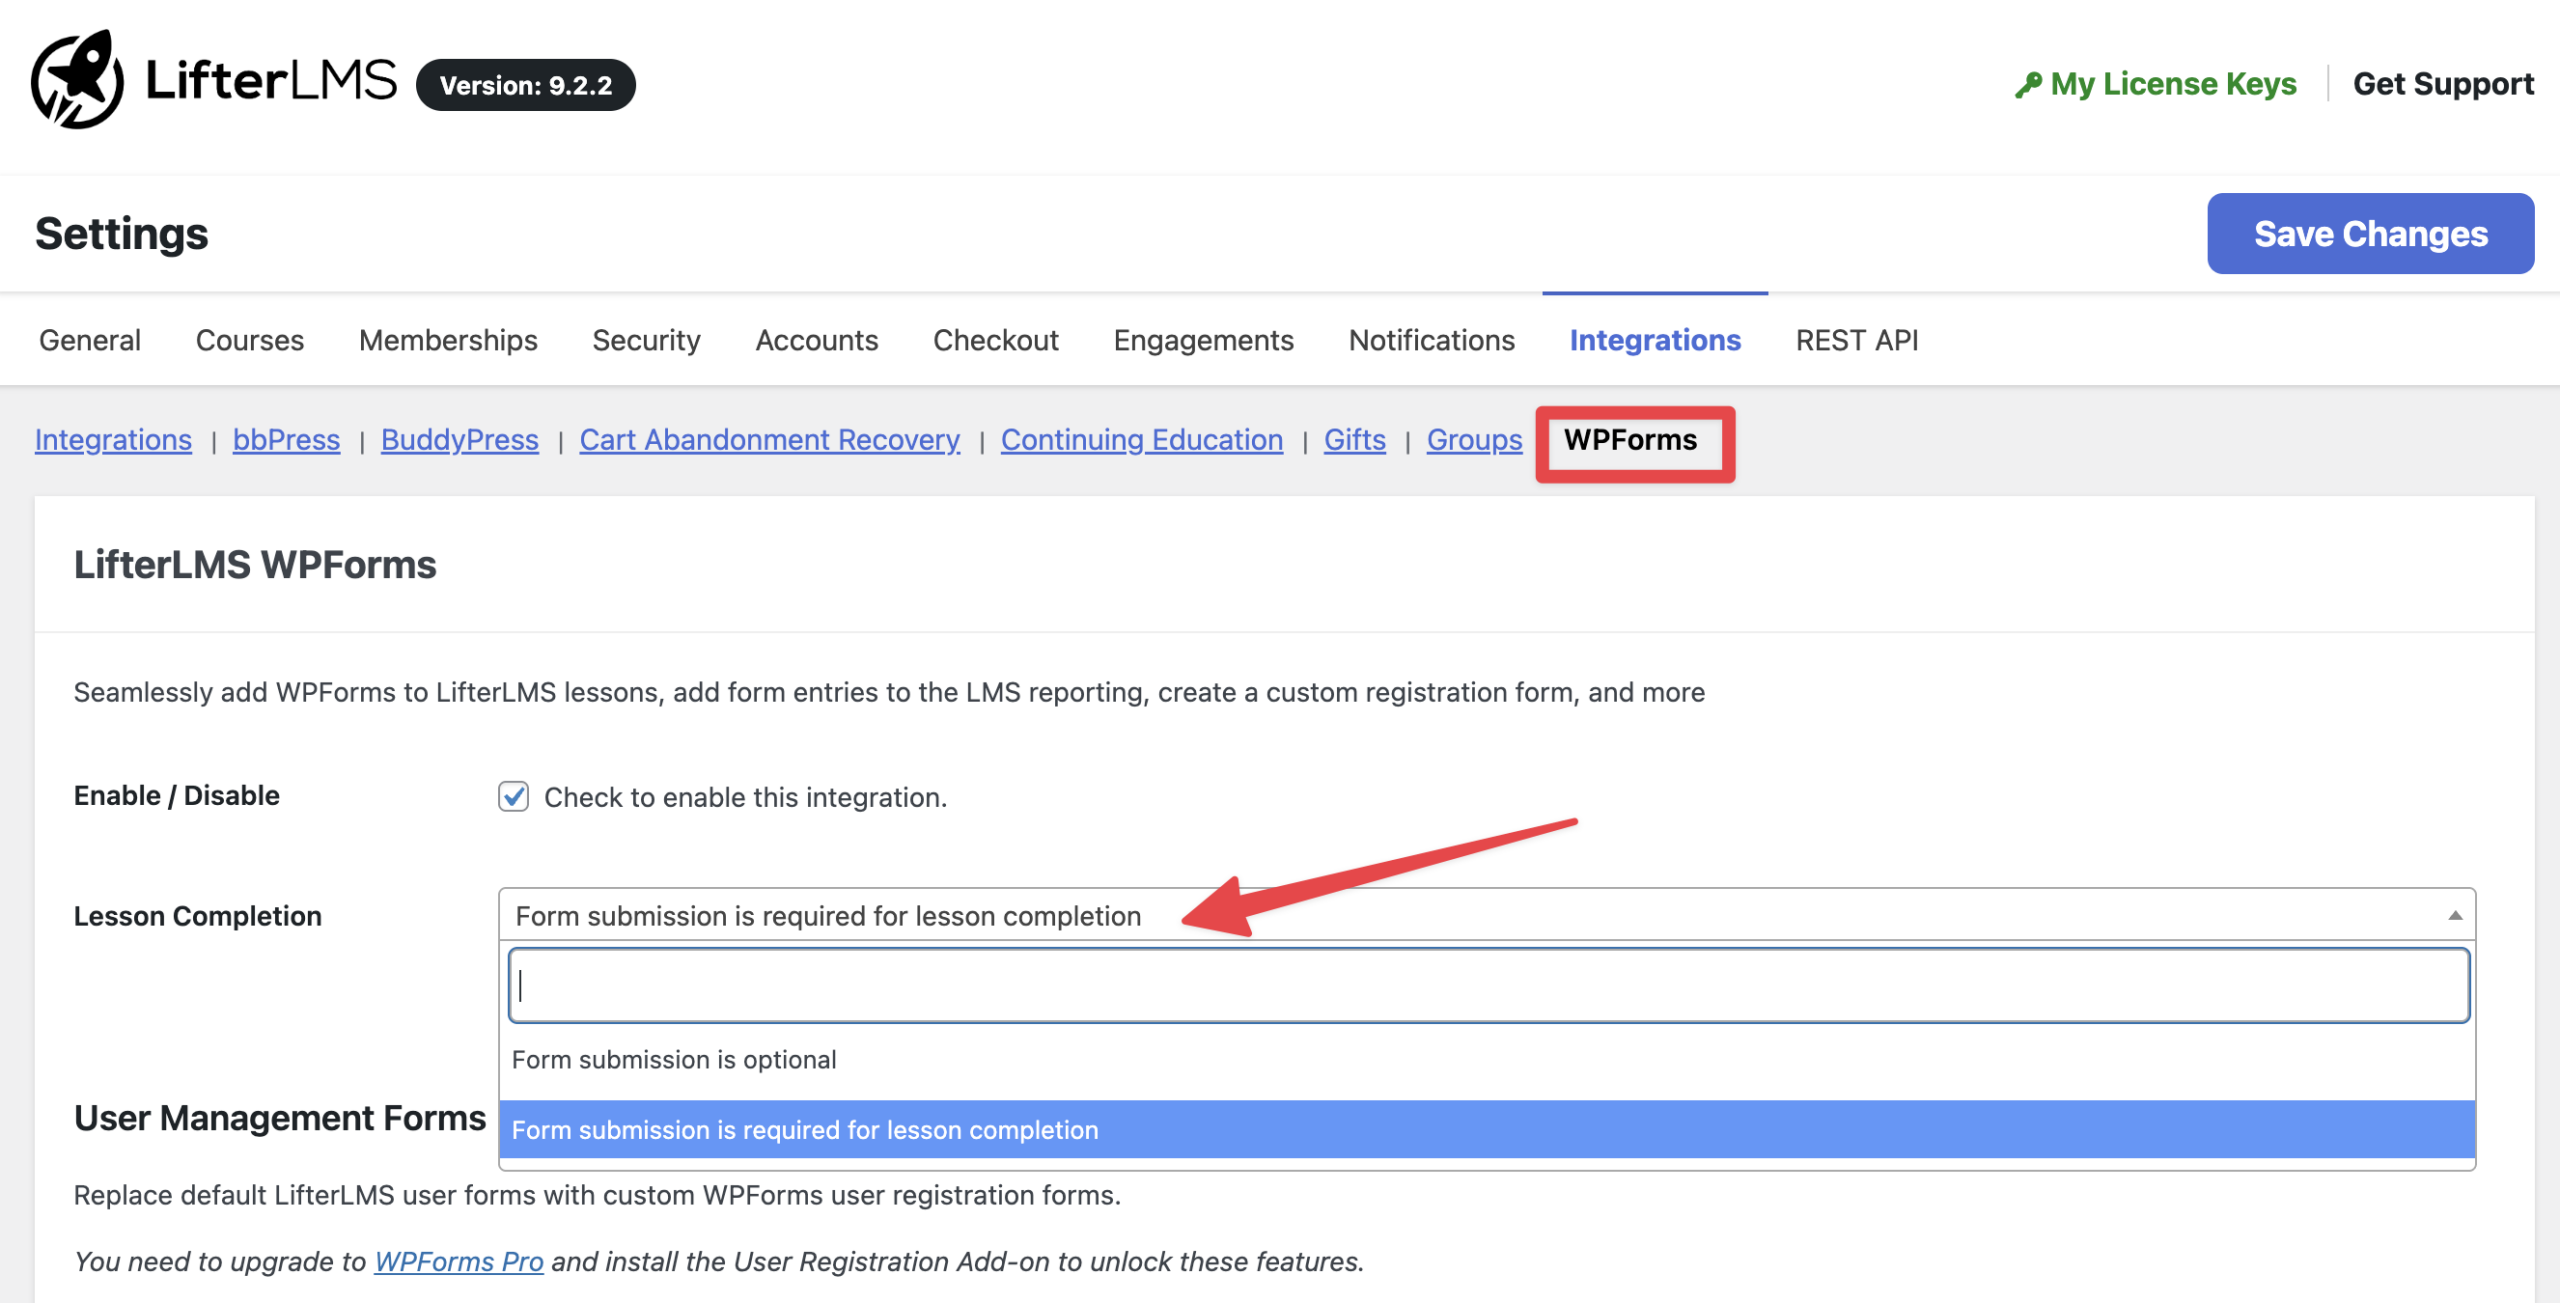This screenshot has width=2560, height=1303.
Task: Choose 'Form submission is optional' option
Action: [x=1486, y=1060]
